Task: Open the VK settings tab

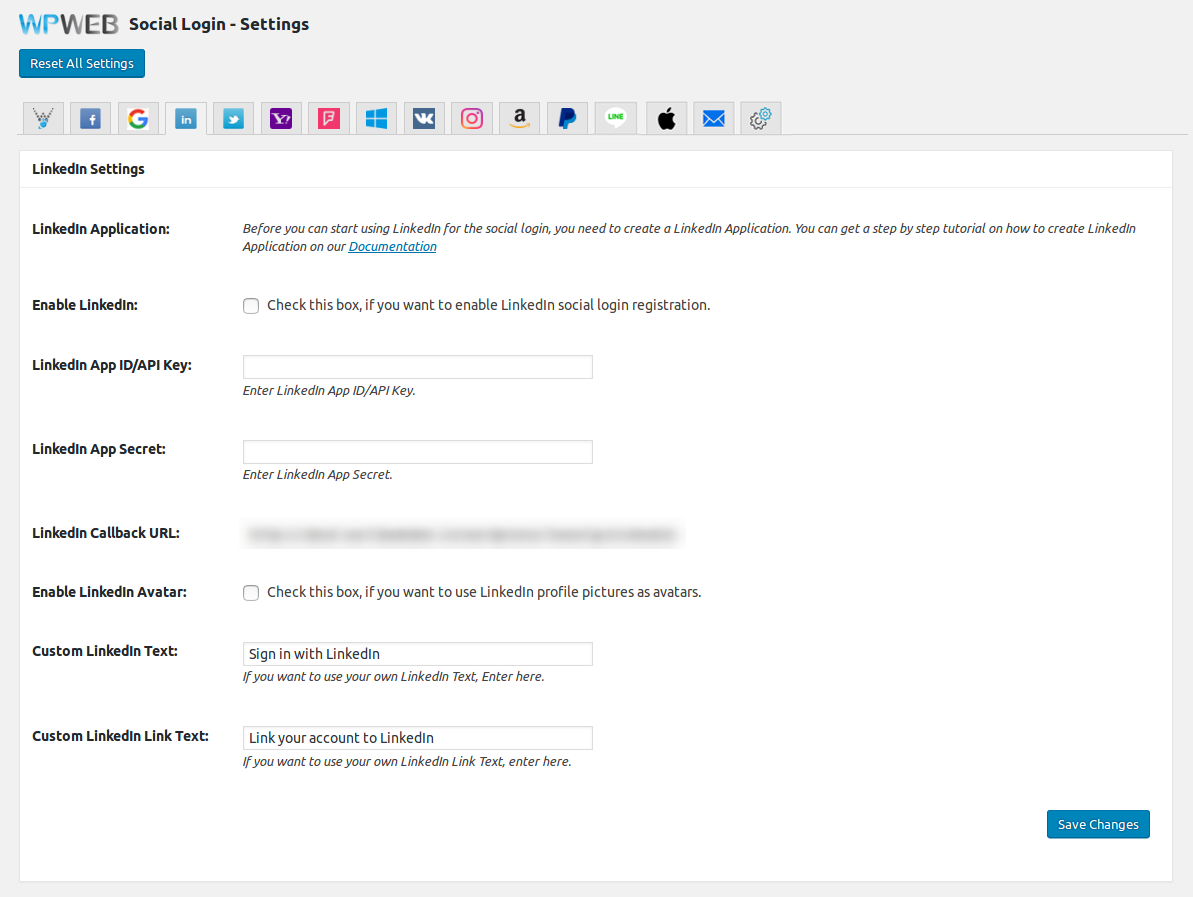Action: [x=424, y=119]
